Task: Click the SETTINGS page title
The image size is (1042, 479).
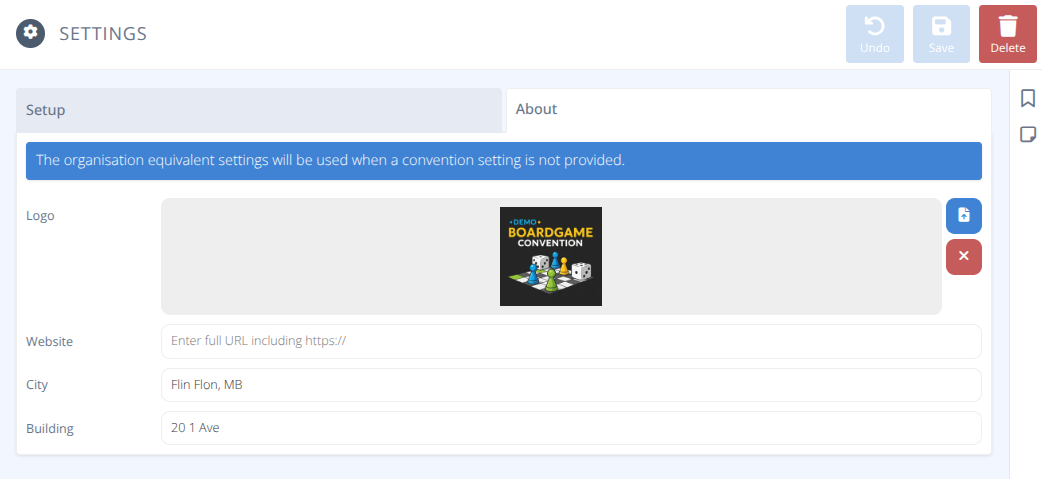Action: point(103,34)
